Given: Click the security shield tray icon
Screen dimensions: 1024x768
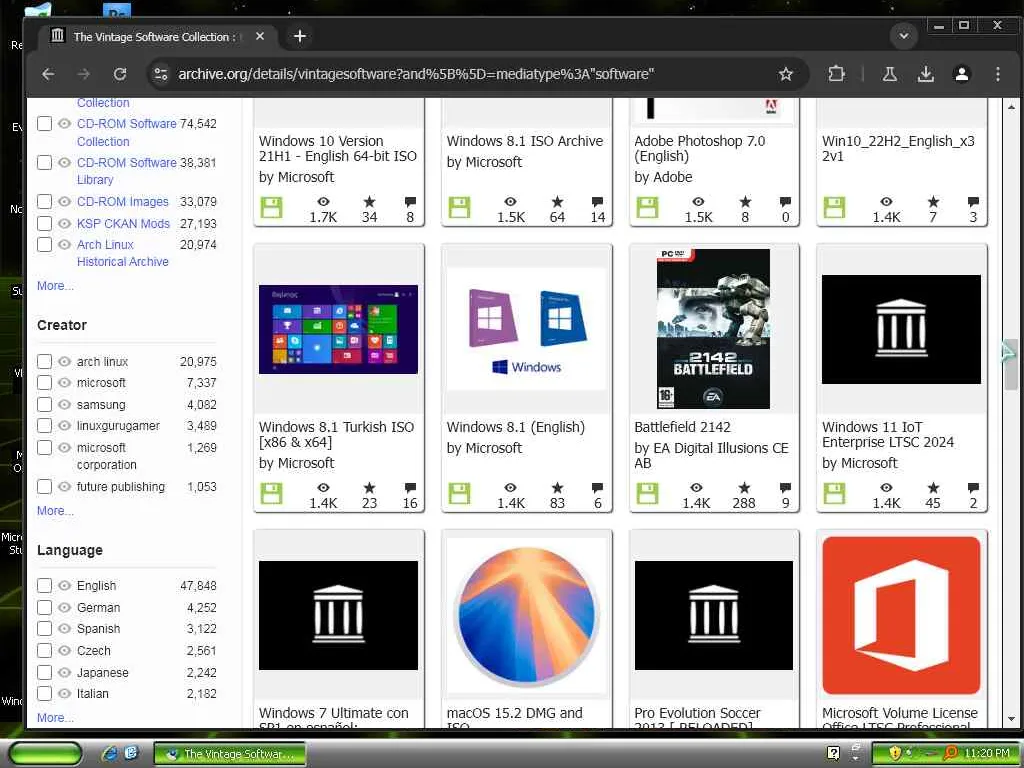Looking at the screenshot, I should [895, 754].
